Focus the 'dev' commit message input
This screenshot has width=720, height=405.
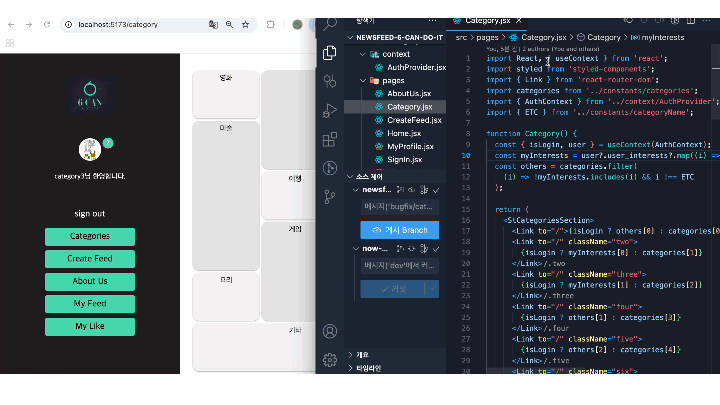click(x=399, y=265)
